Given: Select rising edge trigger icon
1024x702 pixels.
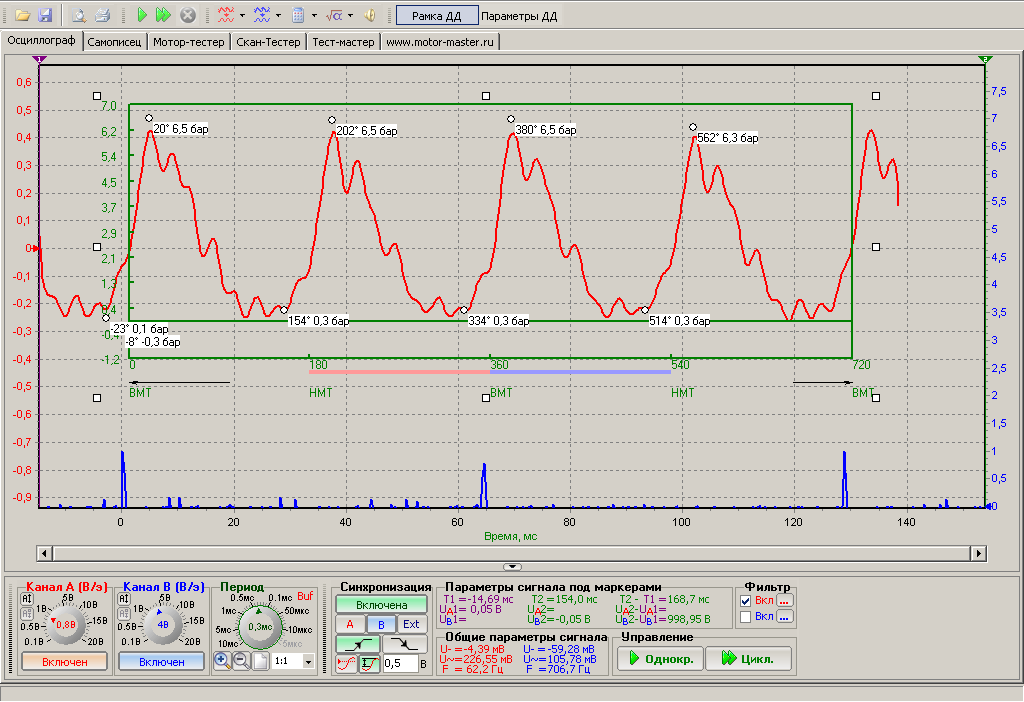Looking at the screenshot, I should [358, 644].
